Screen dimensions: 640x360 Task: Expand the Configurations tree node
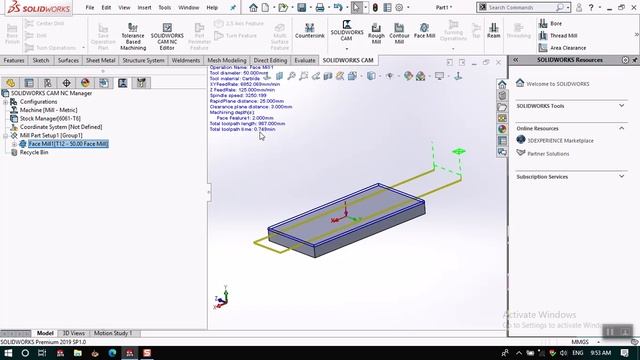[5, 102]
